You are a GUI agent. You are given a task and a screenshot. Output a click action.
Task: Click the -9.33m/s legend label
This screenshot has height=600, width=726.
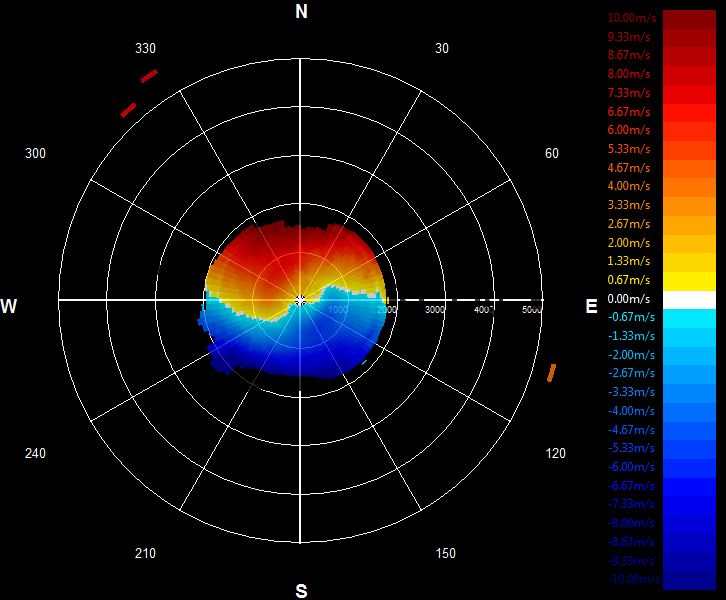tap(631, 561)
